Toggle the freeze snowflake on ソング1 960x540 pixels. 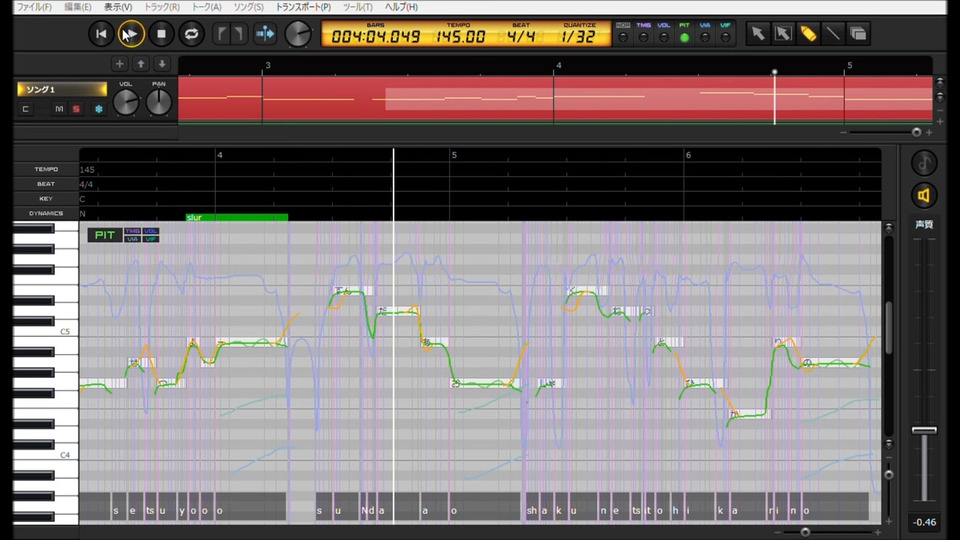tap(99, 109)
